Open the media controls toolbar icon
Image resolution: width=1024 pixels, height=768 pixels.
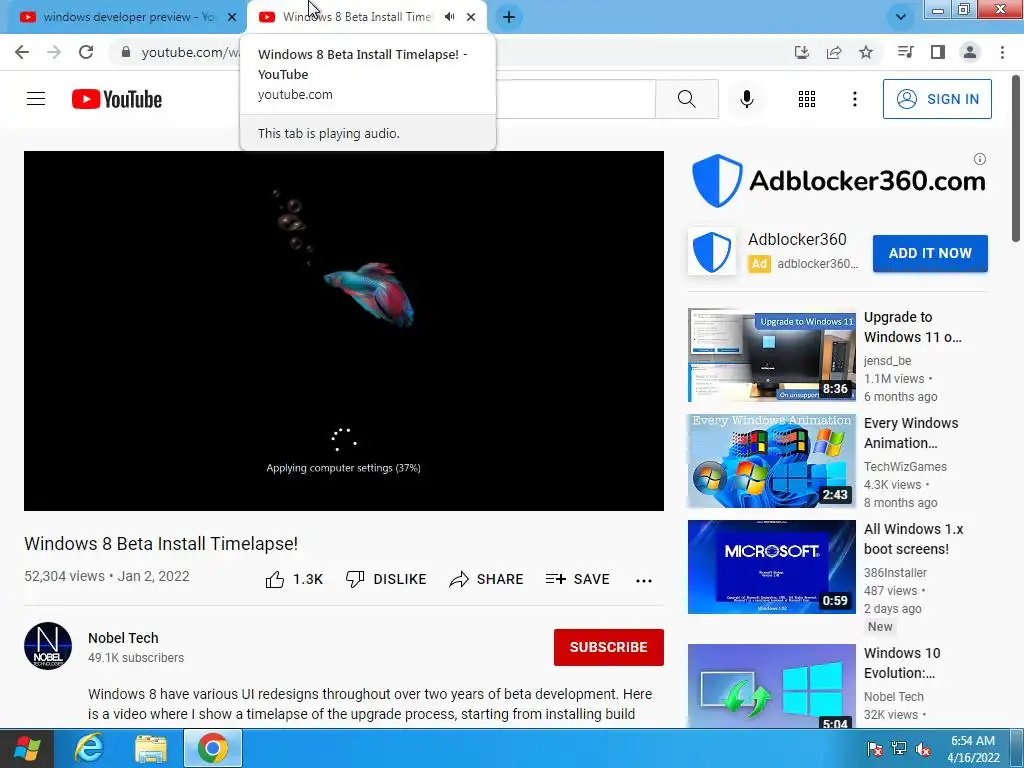point(905,52)
